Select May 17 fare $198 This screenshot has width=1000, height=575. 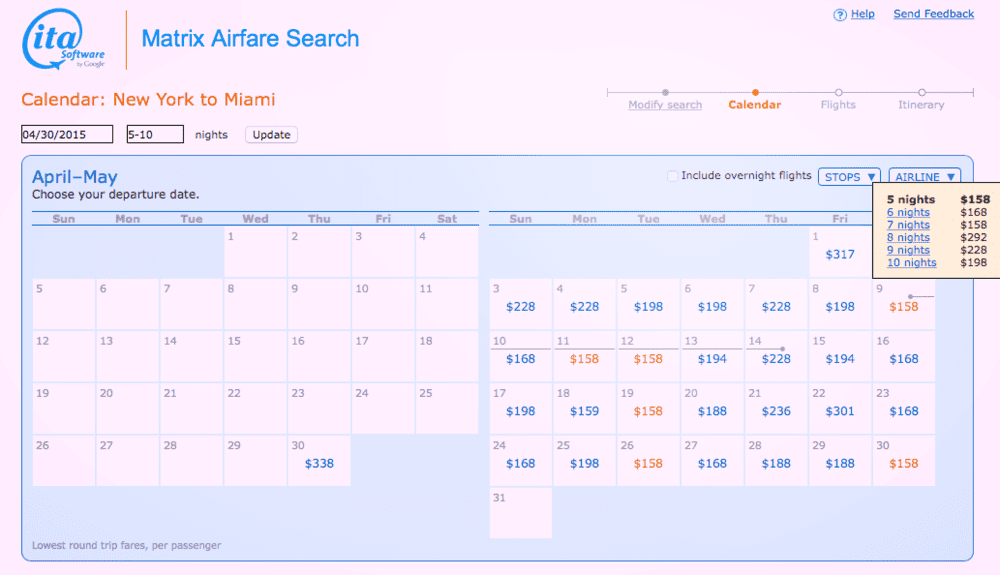tap(520, 411)
